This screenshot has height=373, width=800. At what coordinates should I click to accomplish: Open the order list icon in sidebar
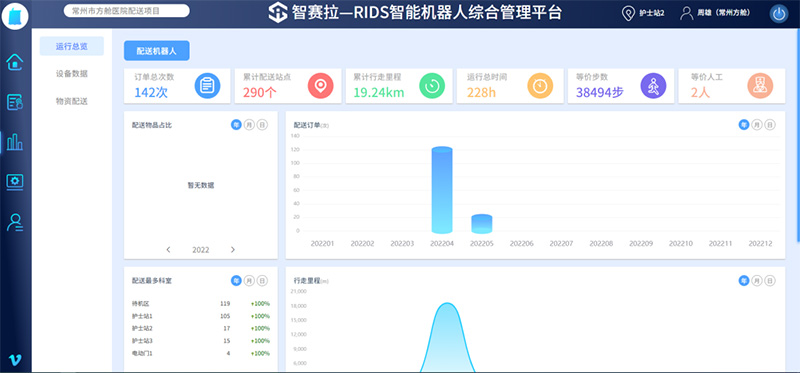15,102
